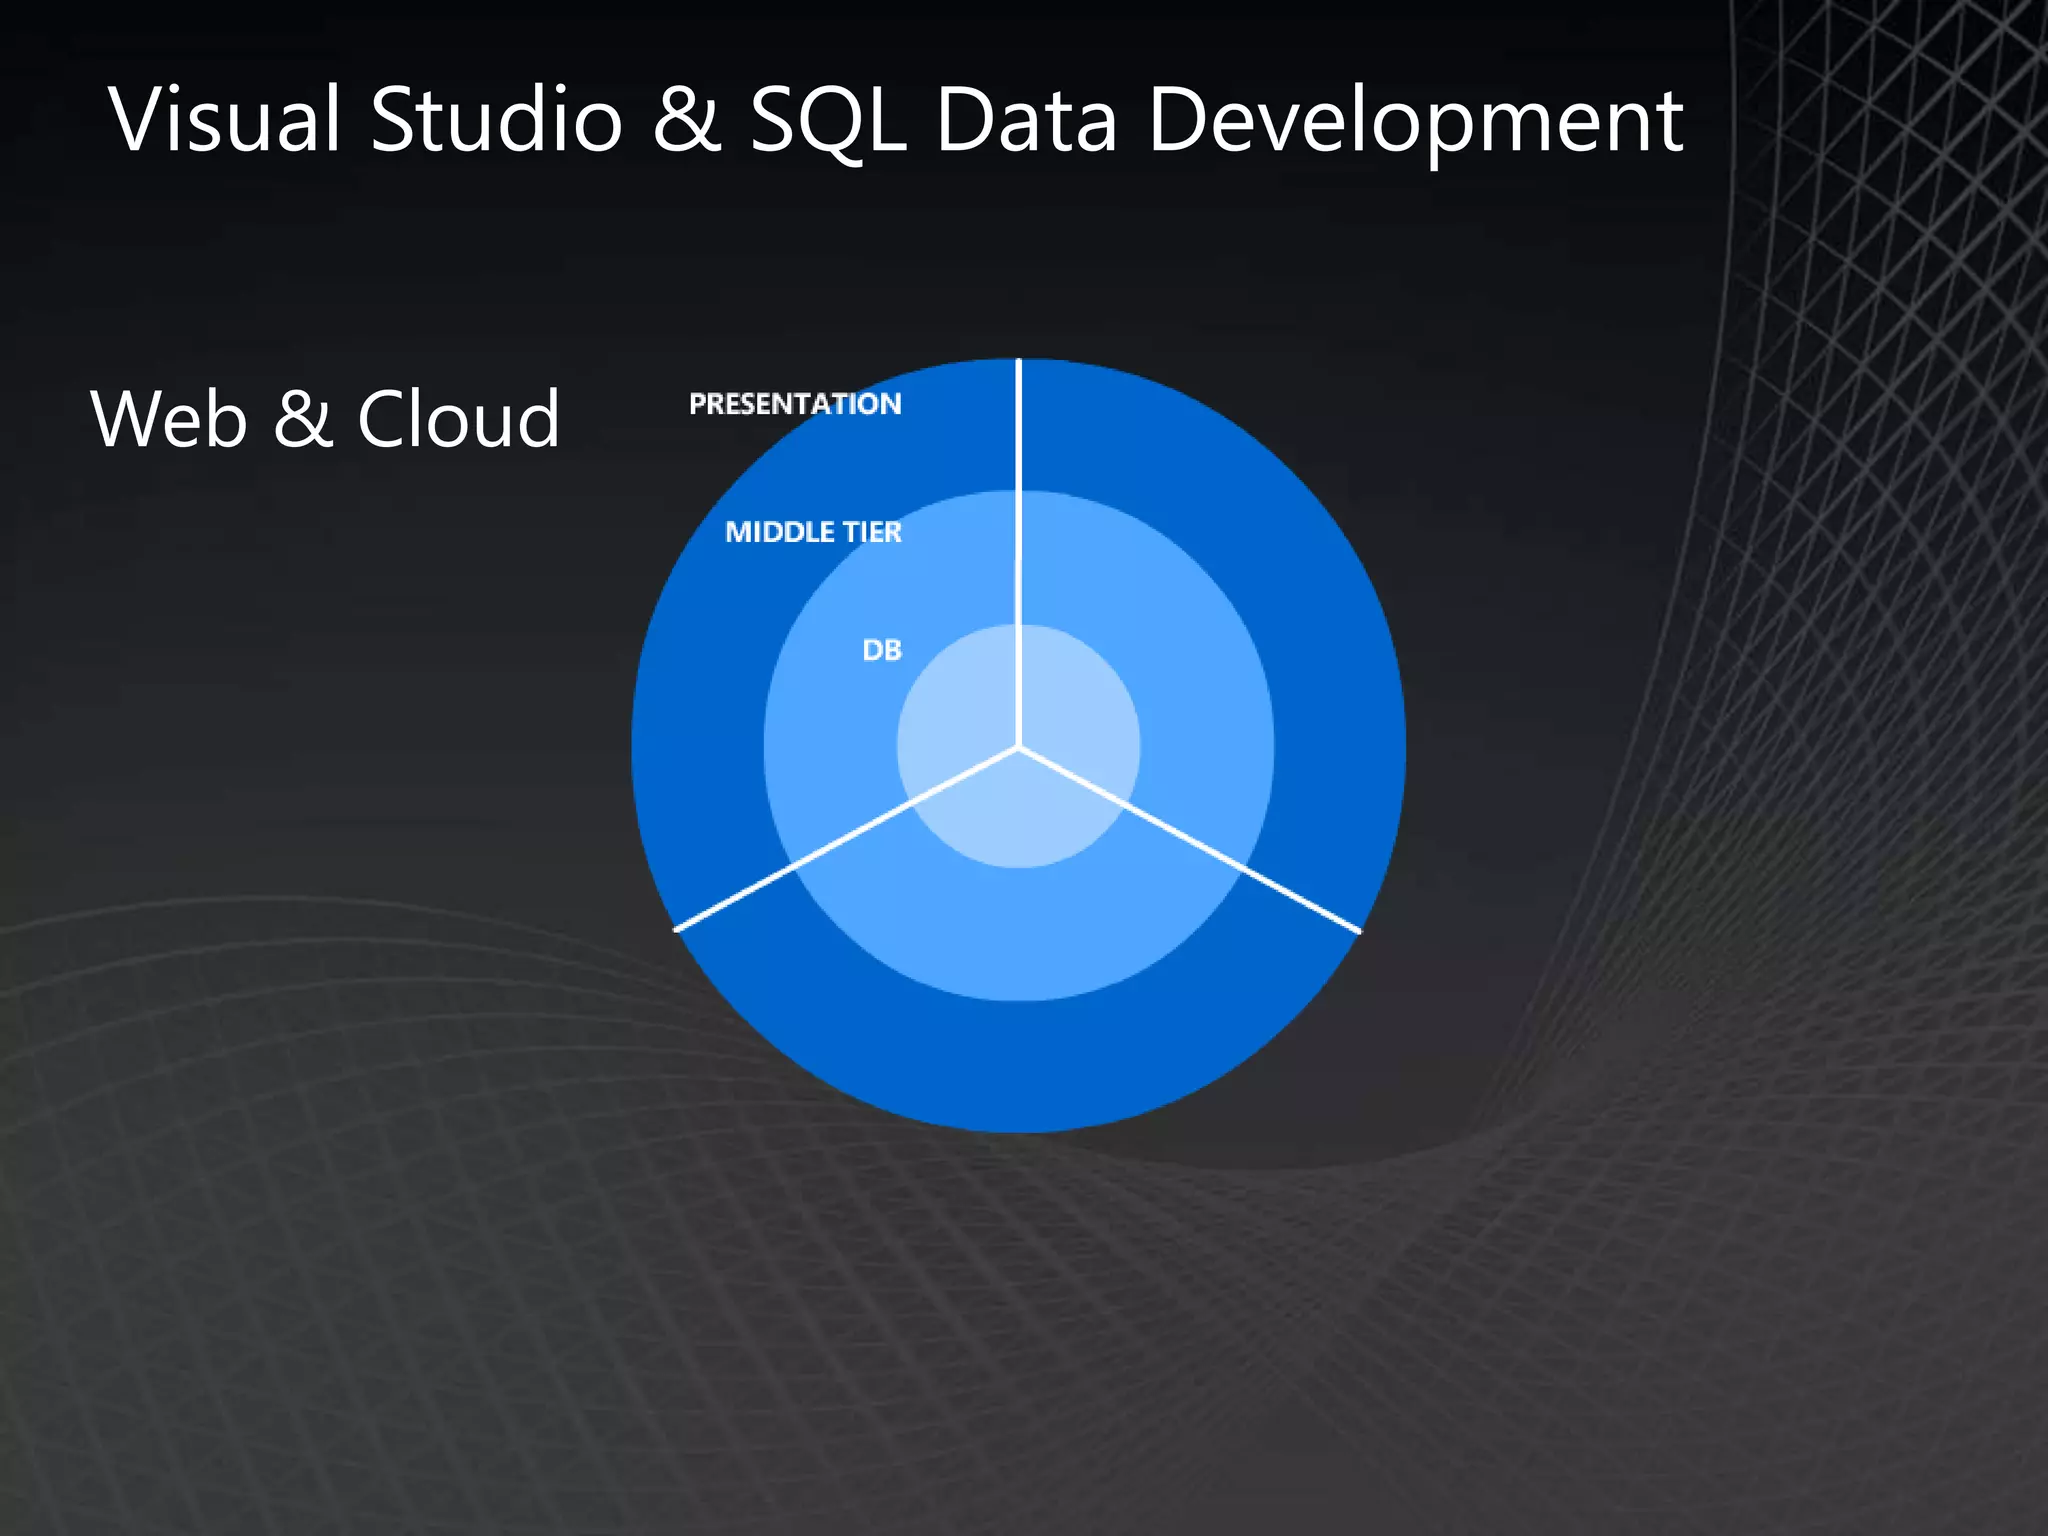
Task: Click the slide title 'Visual Studio & SQL Data Development'
Action: coord(896,122)
